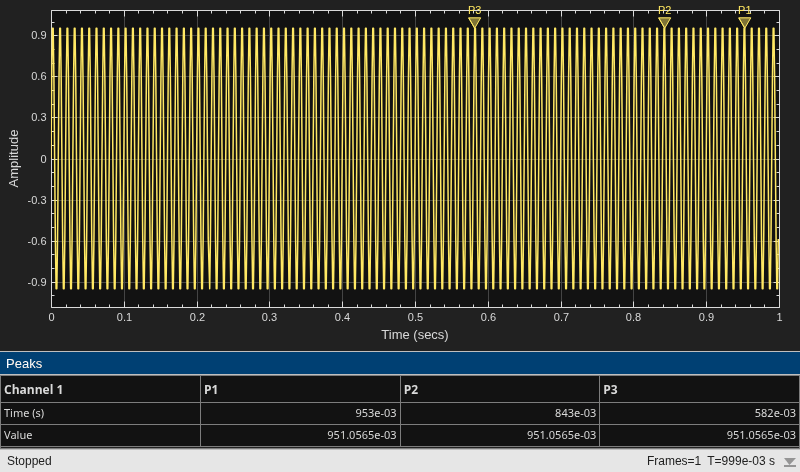The width and height of the screenshot is (800, 472).
Task: Click the Time (secs) x-axis label
Action: click(x=415, y=335)
